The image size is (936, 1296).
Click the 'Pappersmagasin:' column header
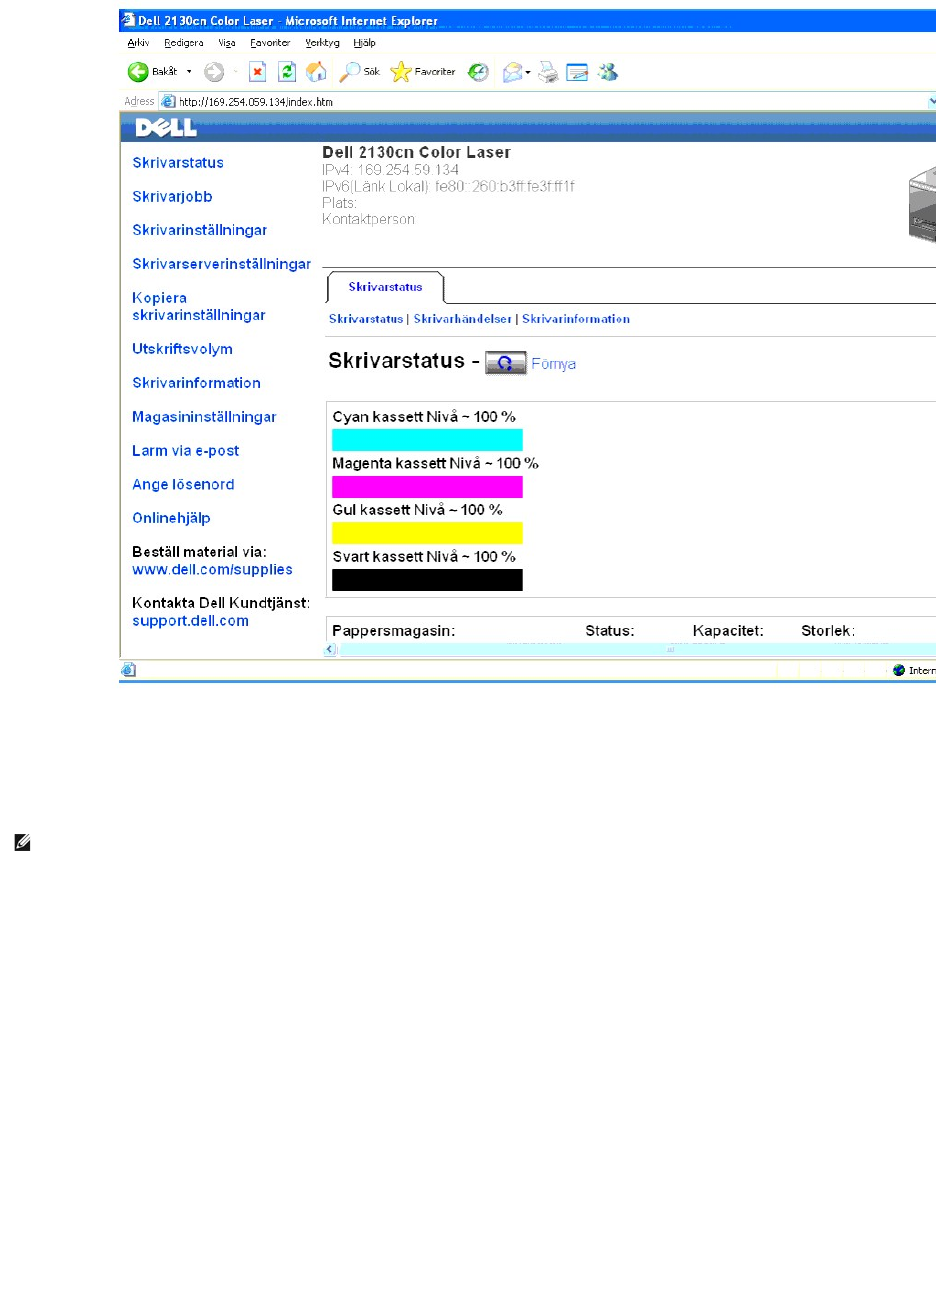[394, 631]
